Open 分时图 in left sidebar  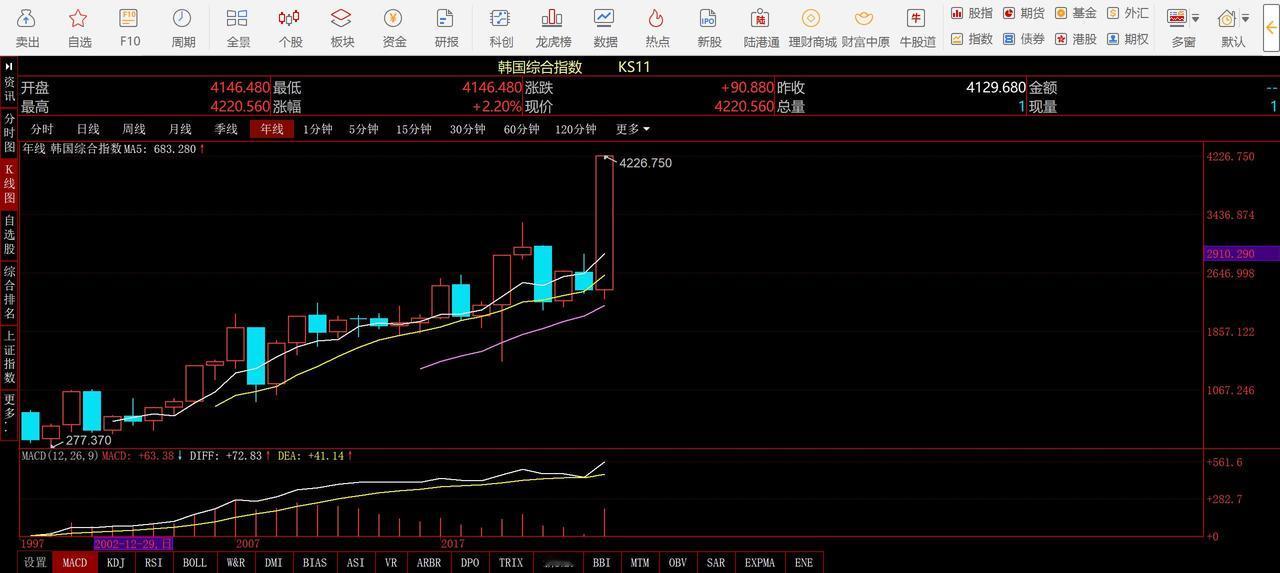(9, 133)
